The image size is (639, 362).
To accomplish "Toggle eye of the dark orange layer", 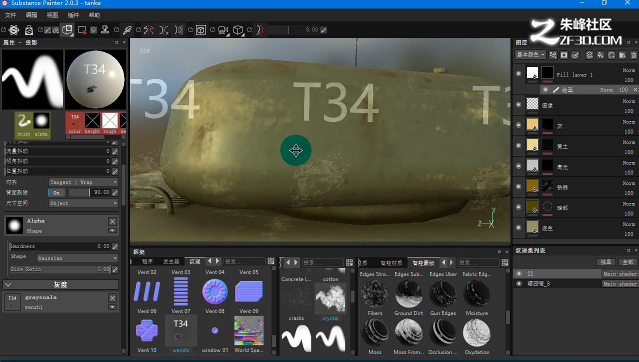I will (x=518, y=186).
